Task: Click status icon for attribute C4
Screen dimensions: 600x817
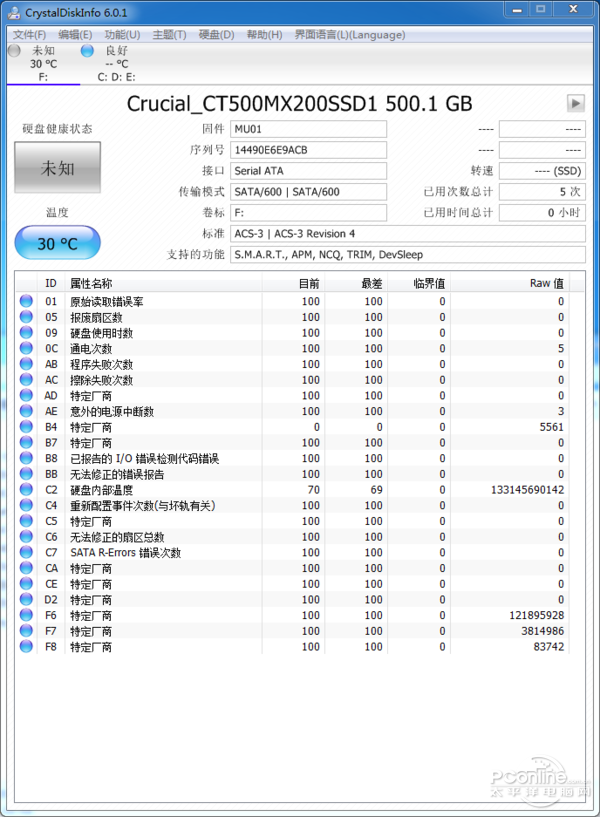Action: (x=26, y=505)
